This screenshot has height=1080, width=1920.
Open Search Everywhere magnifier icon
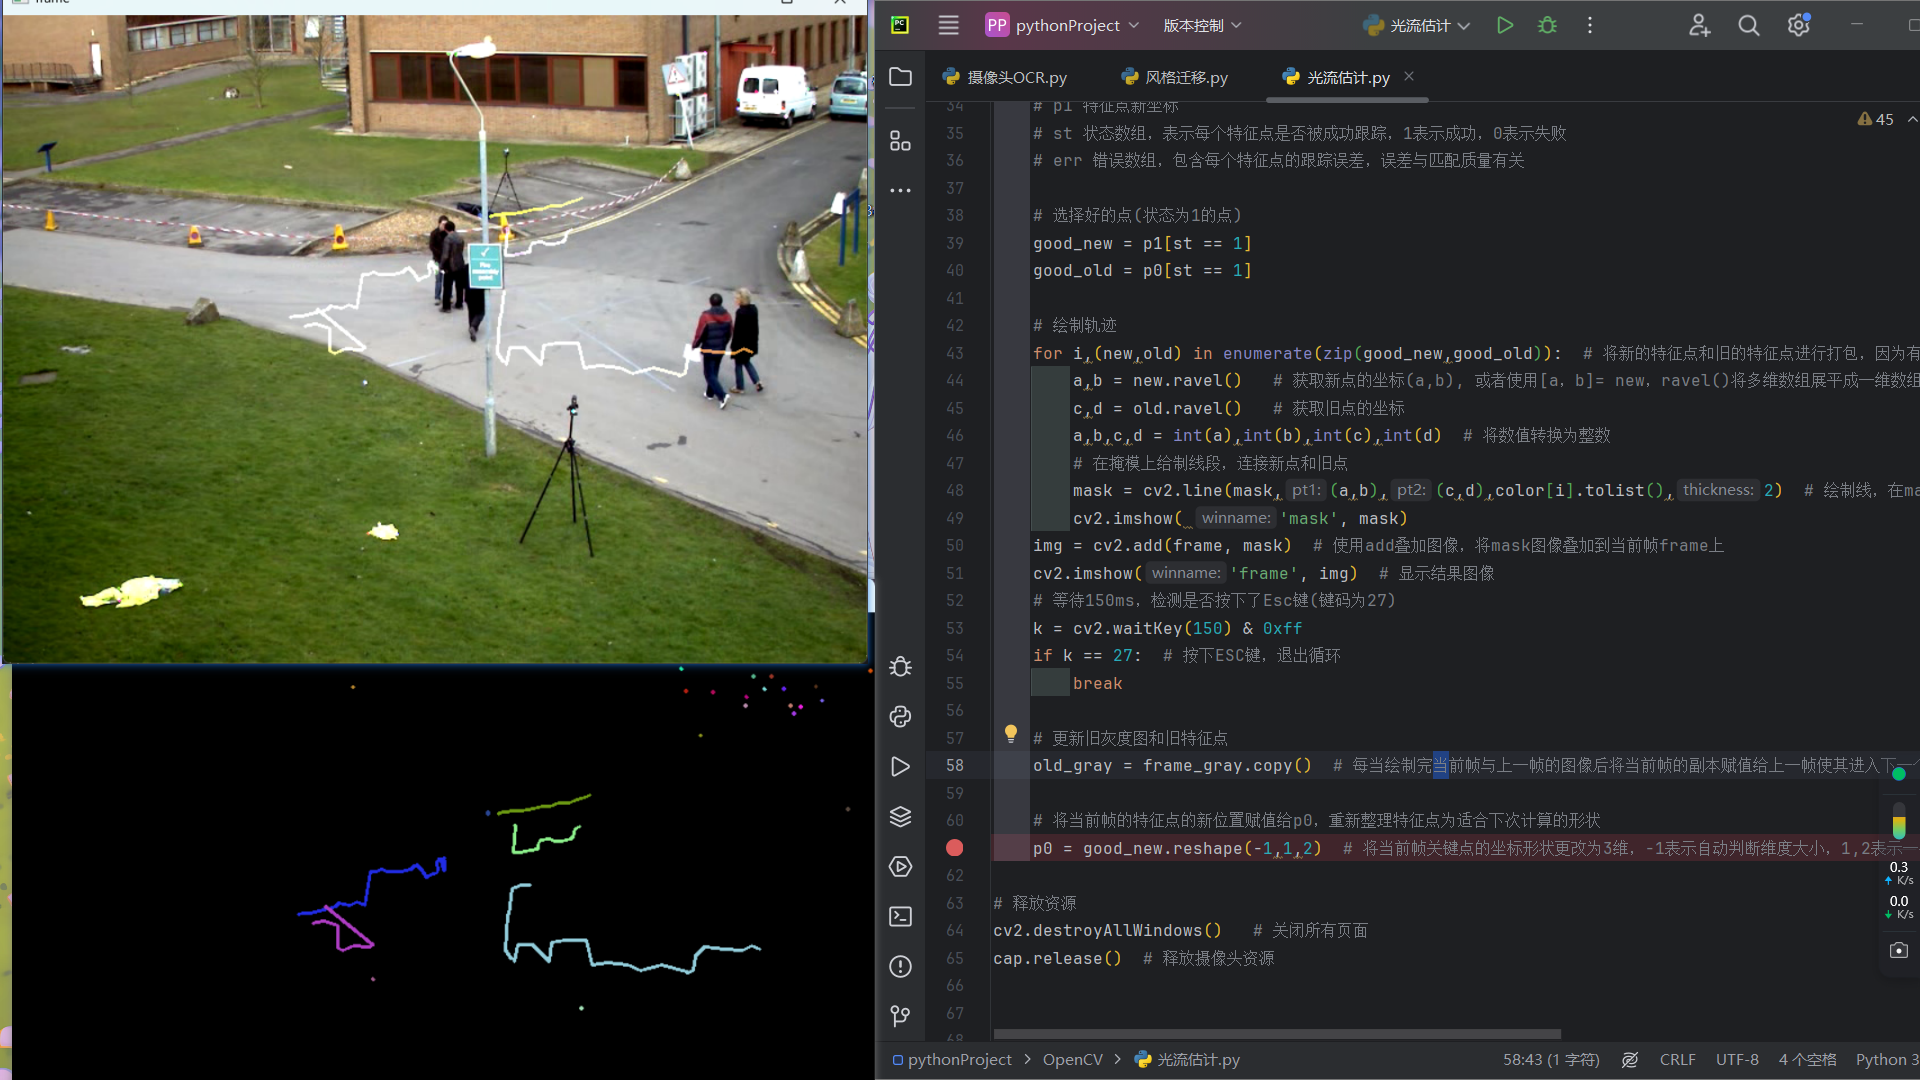pyautogui.click(x=1748, y=26)
